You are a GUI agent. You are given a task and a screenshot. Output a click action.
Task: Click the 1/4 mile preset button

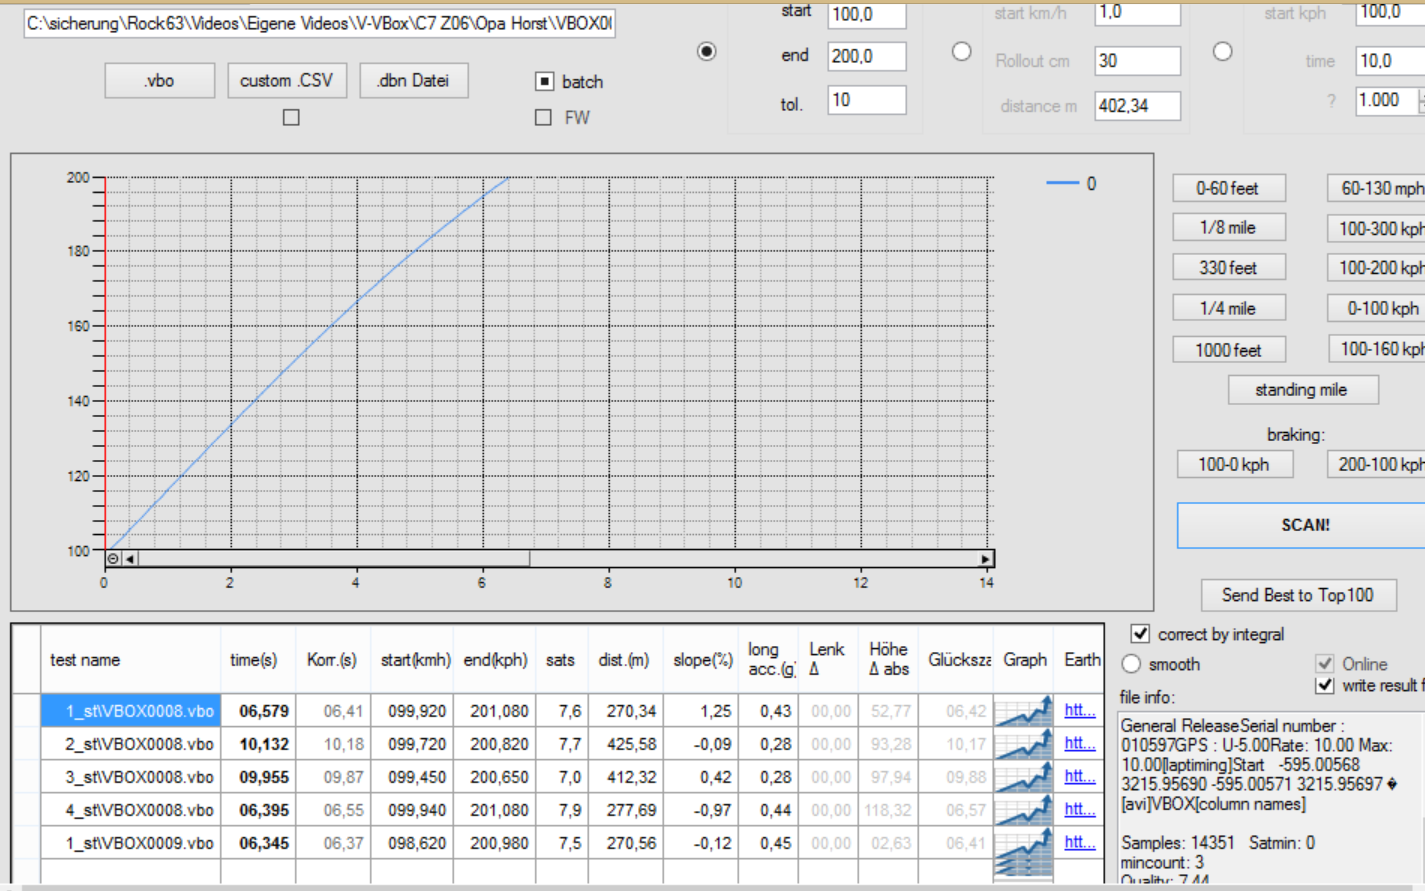coord(1227,309)
